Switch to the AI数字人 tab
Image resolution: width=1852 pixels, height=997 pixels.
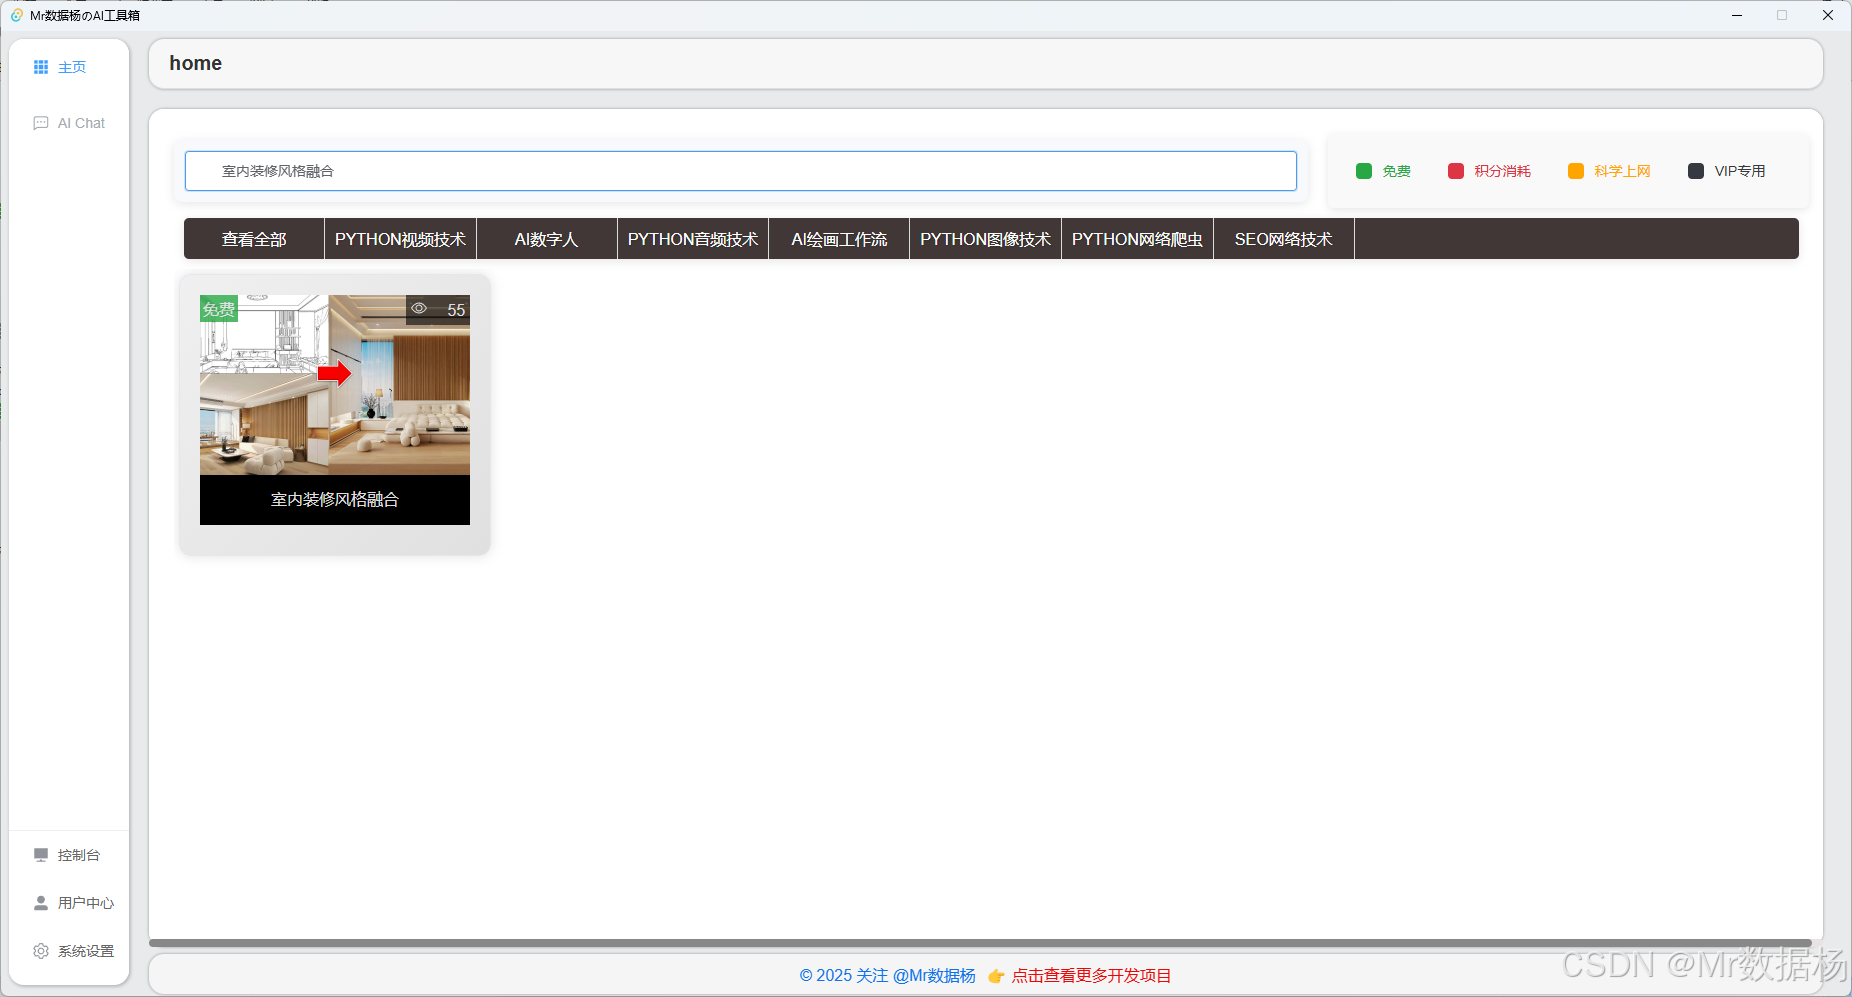(x=547, y=239)
